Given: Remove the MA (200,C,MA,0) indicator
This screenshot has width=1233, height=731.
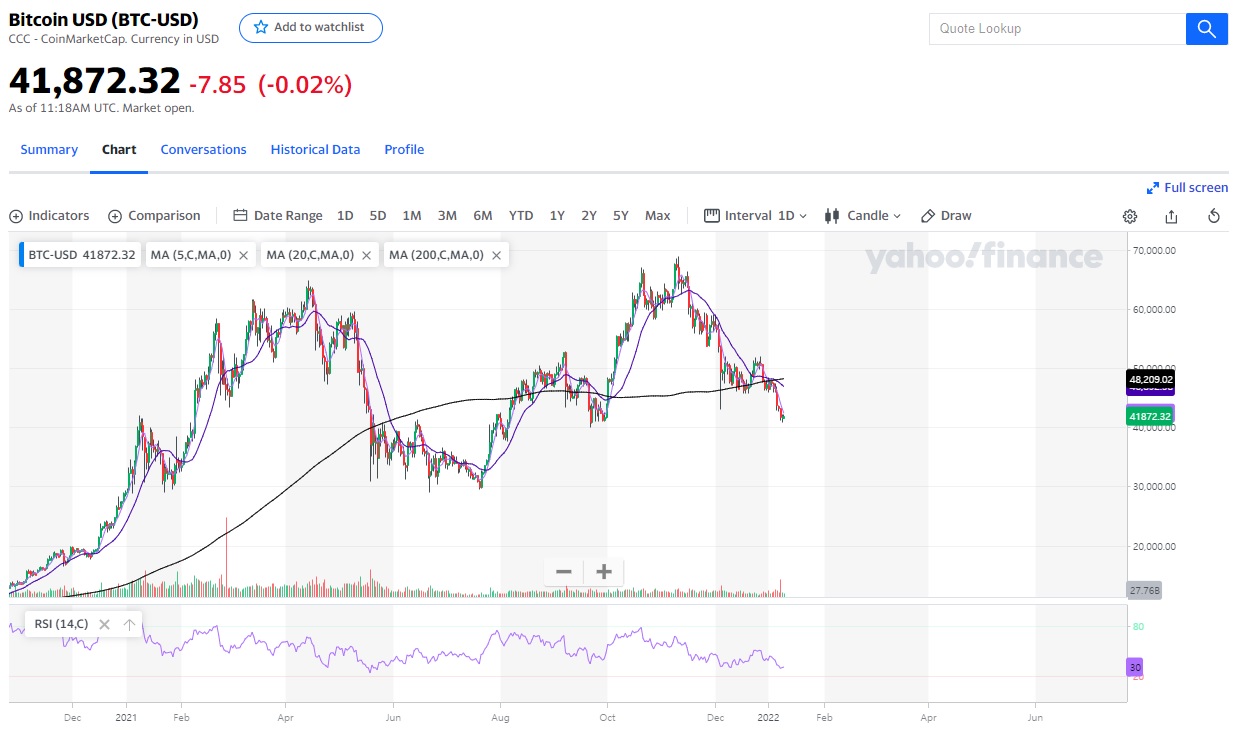Looking at the screenshot, I should pos(496,255).
